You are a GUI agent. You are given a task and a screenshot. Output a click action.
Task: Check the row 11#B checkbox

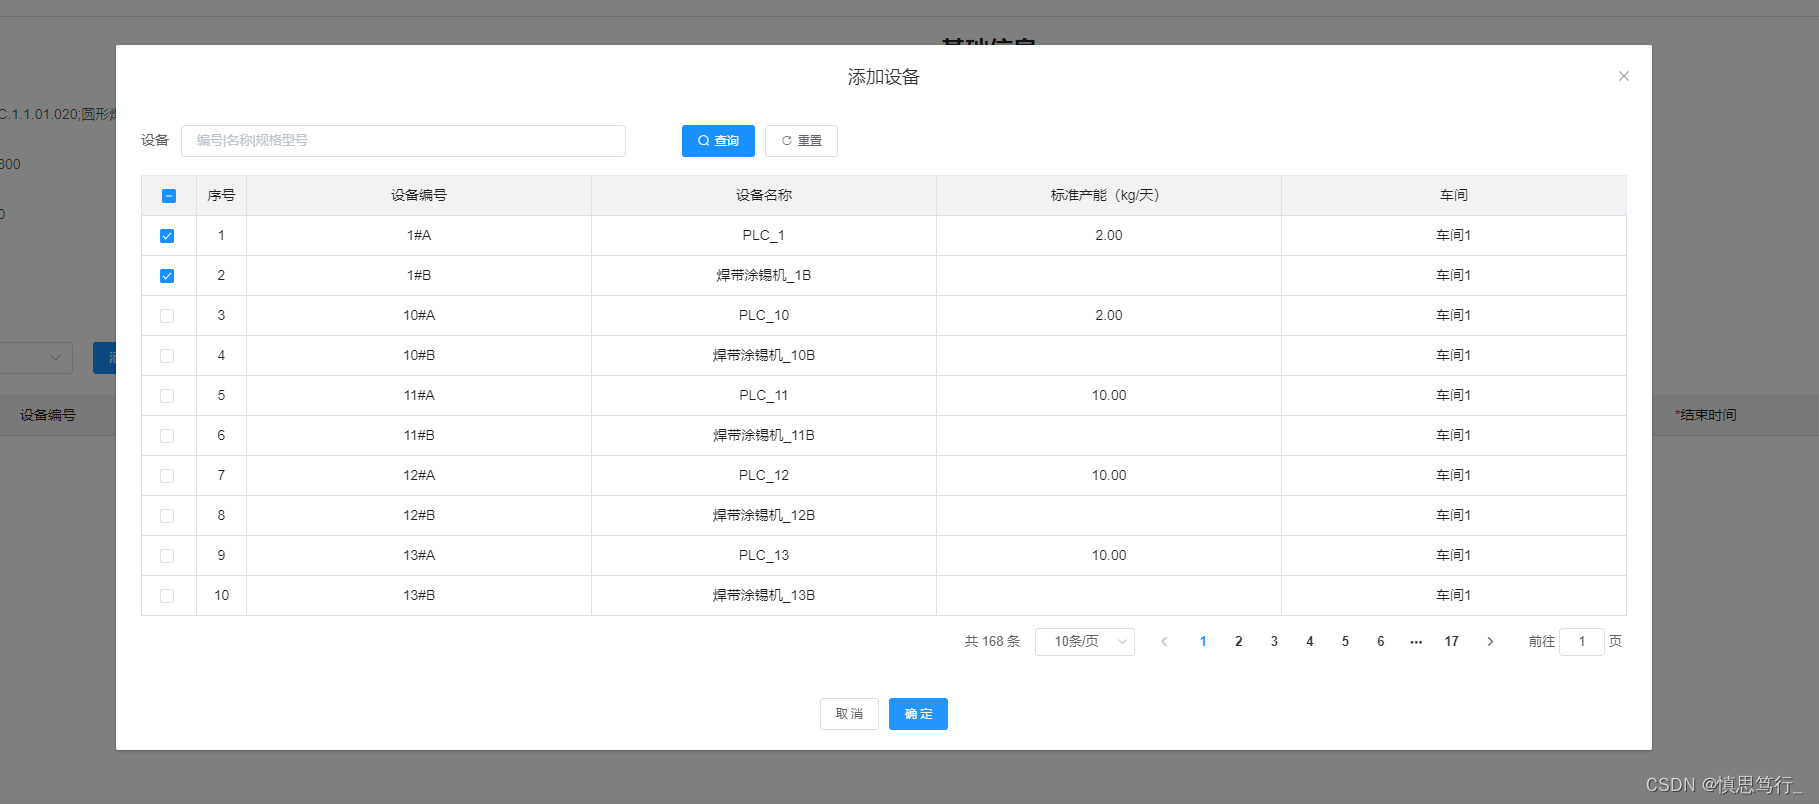[167, 436]
